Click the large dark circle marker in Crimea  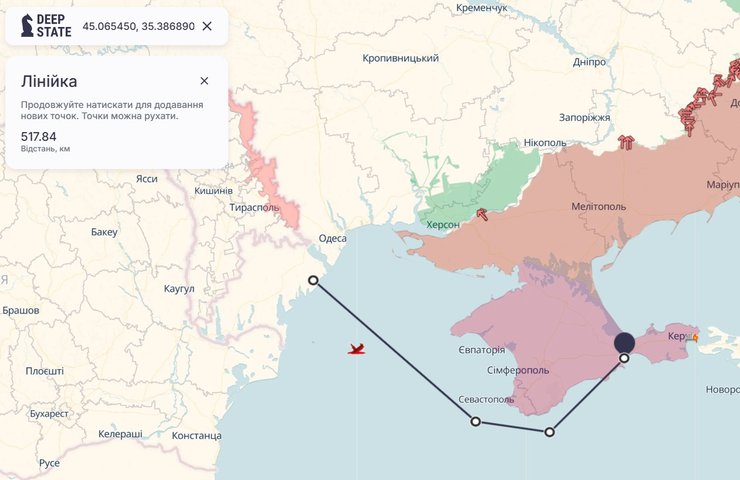[x=624, y=343]
